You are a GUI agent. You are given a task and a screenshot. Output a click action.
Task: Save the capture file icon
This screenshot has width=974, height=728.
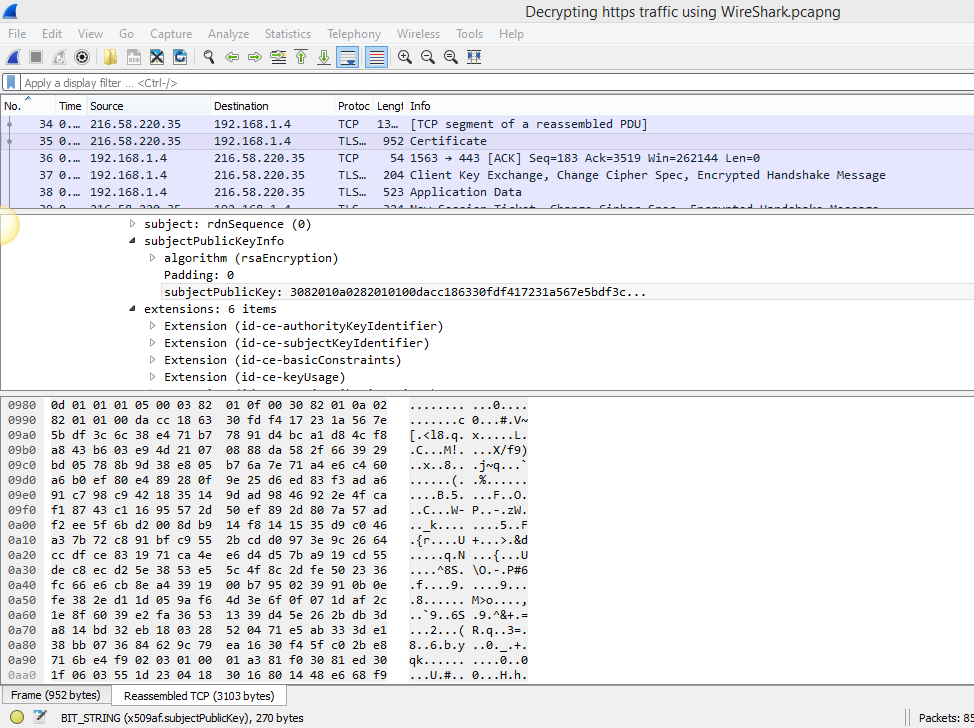[134, 57]
